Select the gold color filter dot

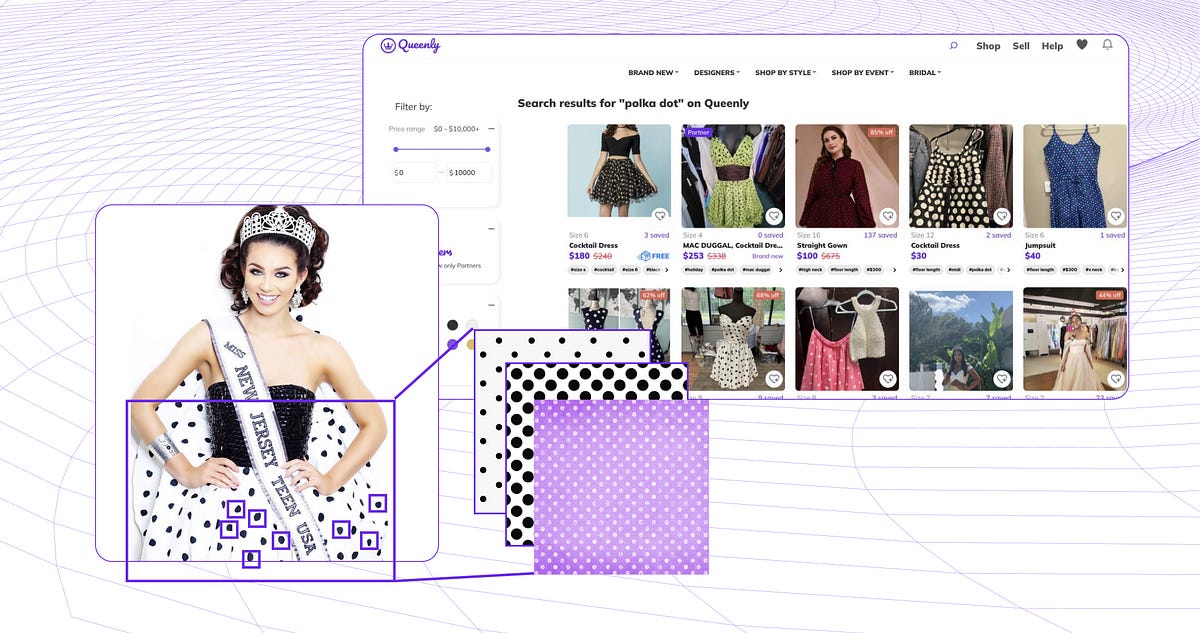click(470, 345)
